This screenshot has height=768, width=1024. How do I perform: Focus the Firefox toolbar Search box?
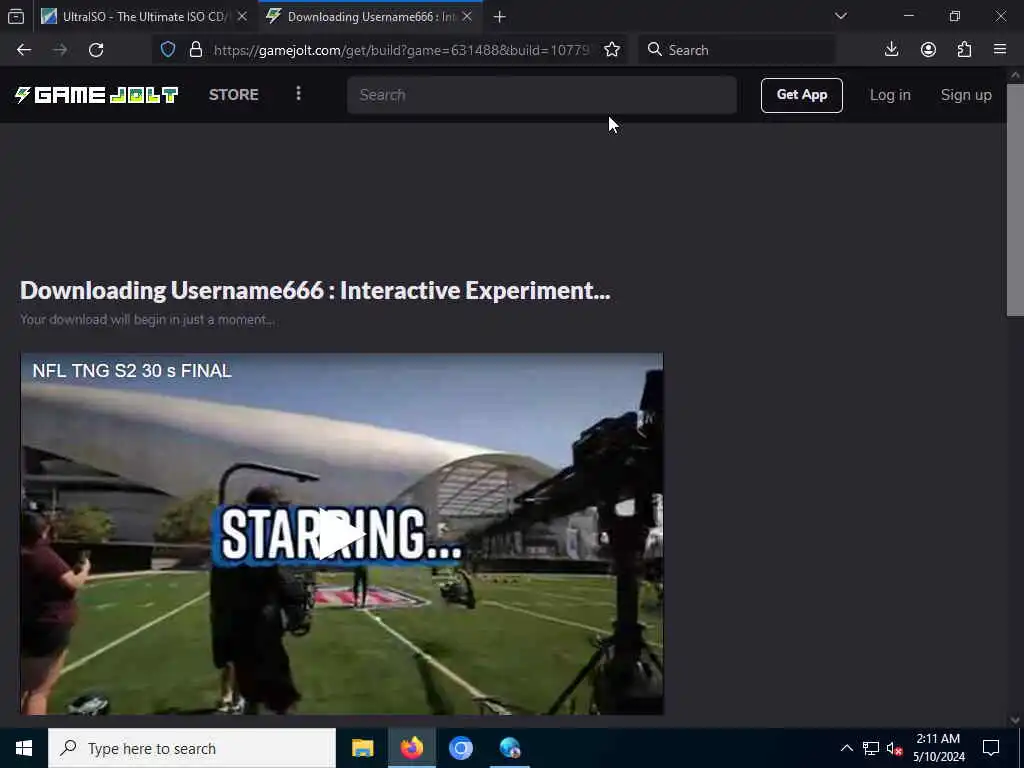[737, 50]
